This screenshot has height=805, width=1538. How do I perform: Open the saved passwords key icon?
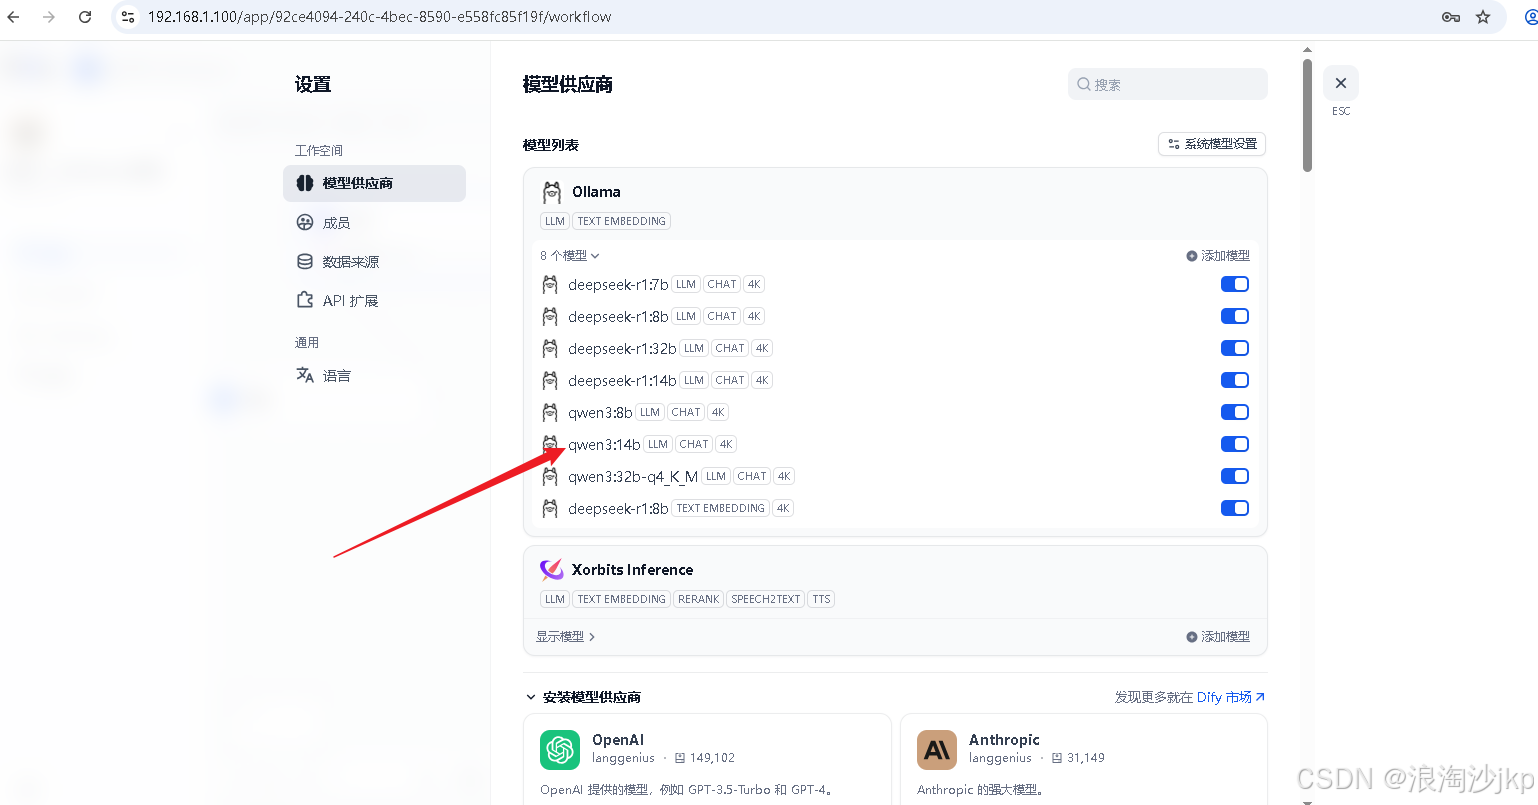(1451, 17)
